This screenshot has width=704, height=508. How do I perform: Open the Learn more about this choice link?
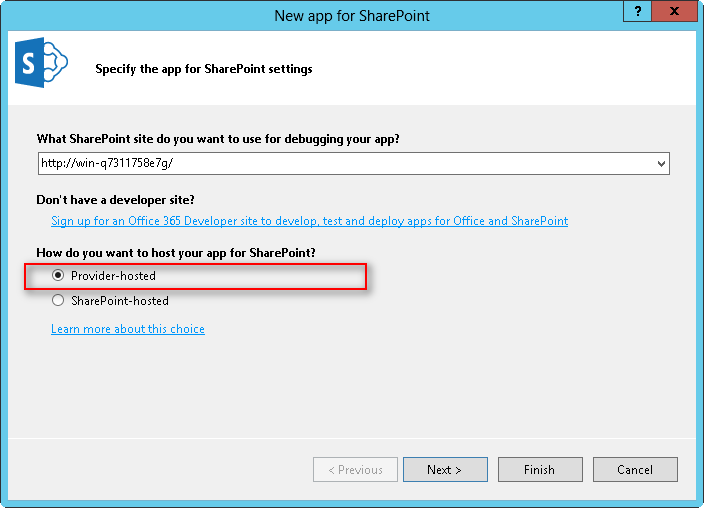pos(128,329)
